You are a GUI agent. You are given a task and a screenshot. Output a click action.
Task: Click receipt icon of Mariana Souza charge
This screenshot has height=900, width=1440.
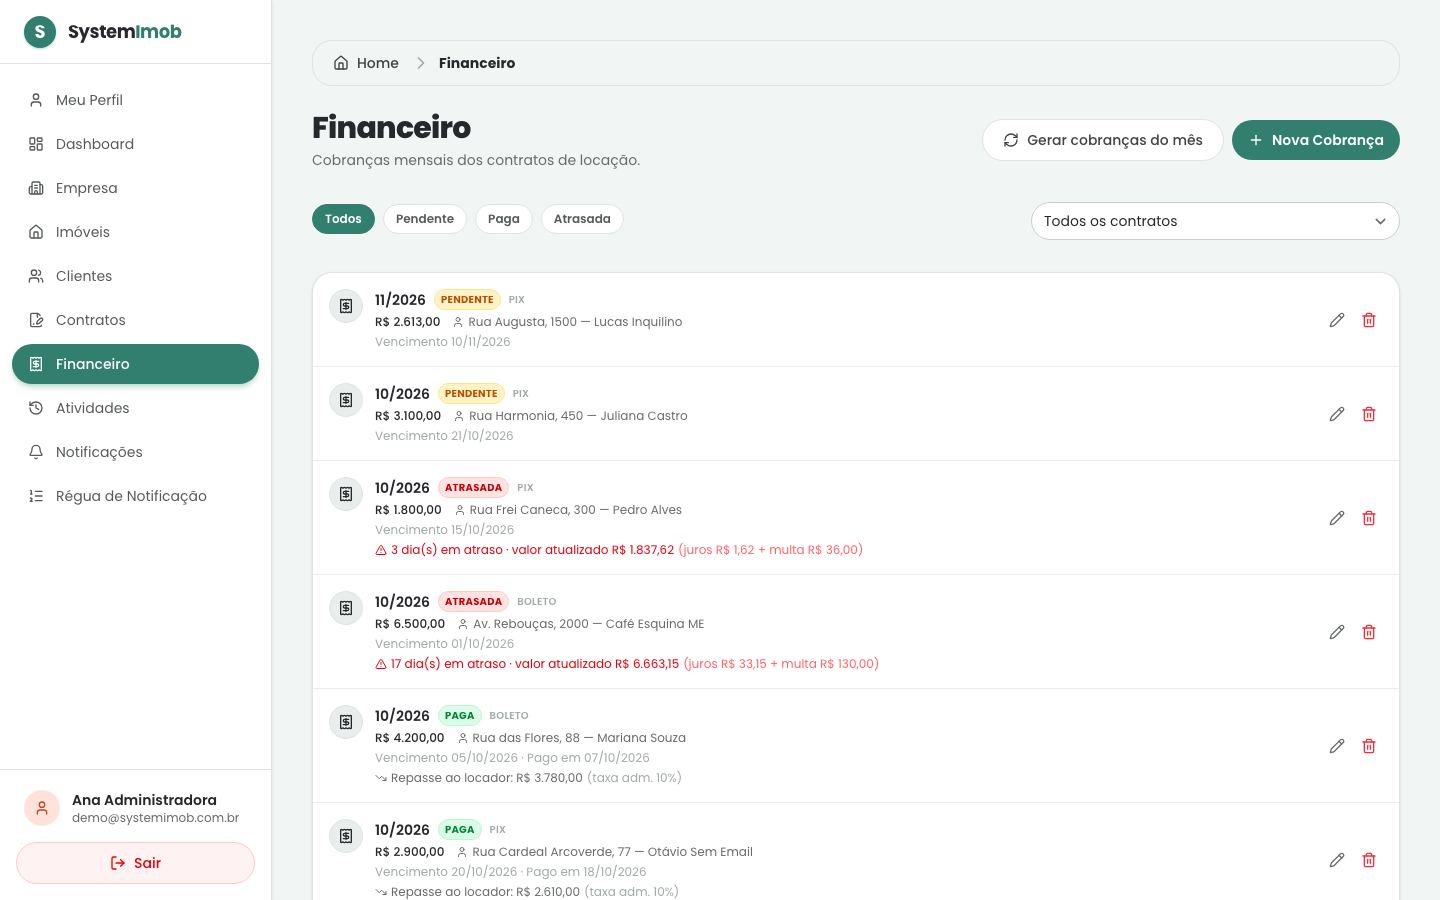coord(346,722)
